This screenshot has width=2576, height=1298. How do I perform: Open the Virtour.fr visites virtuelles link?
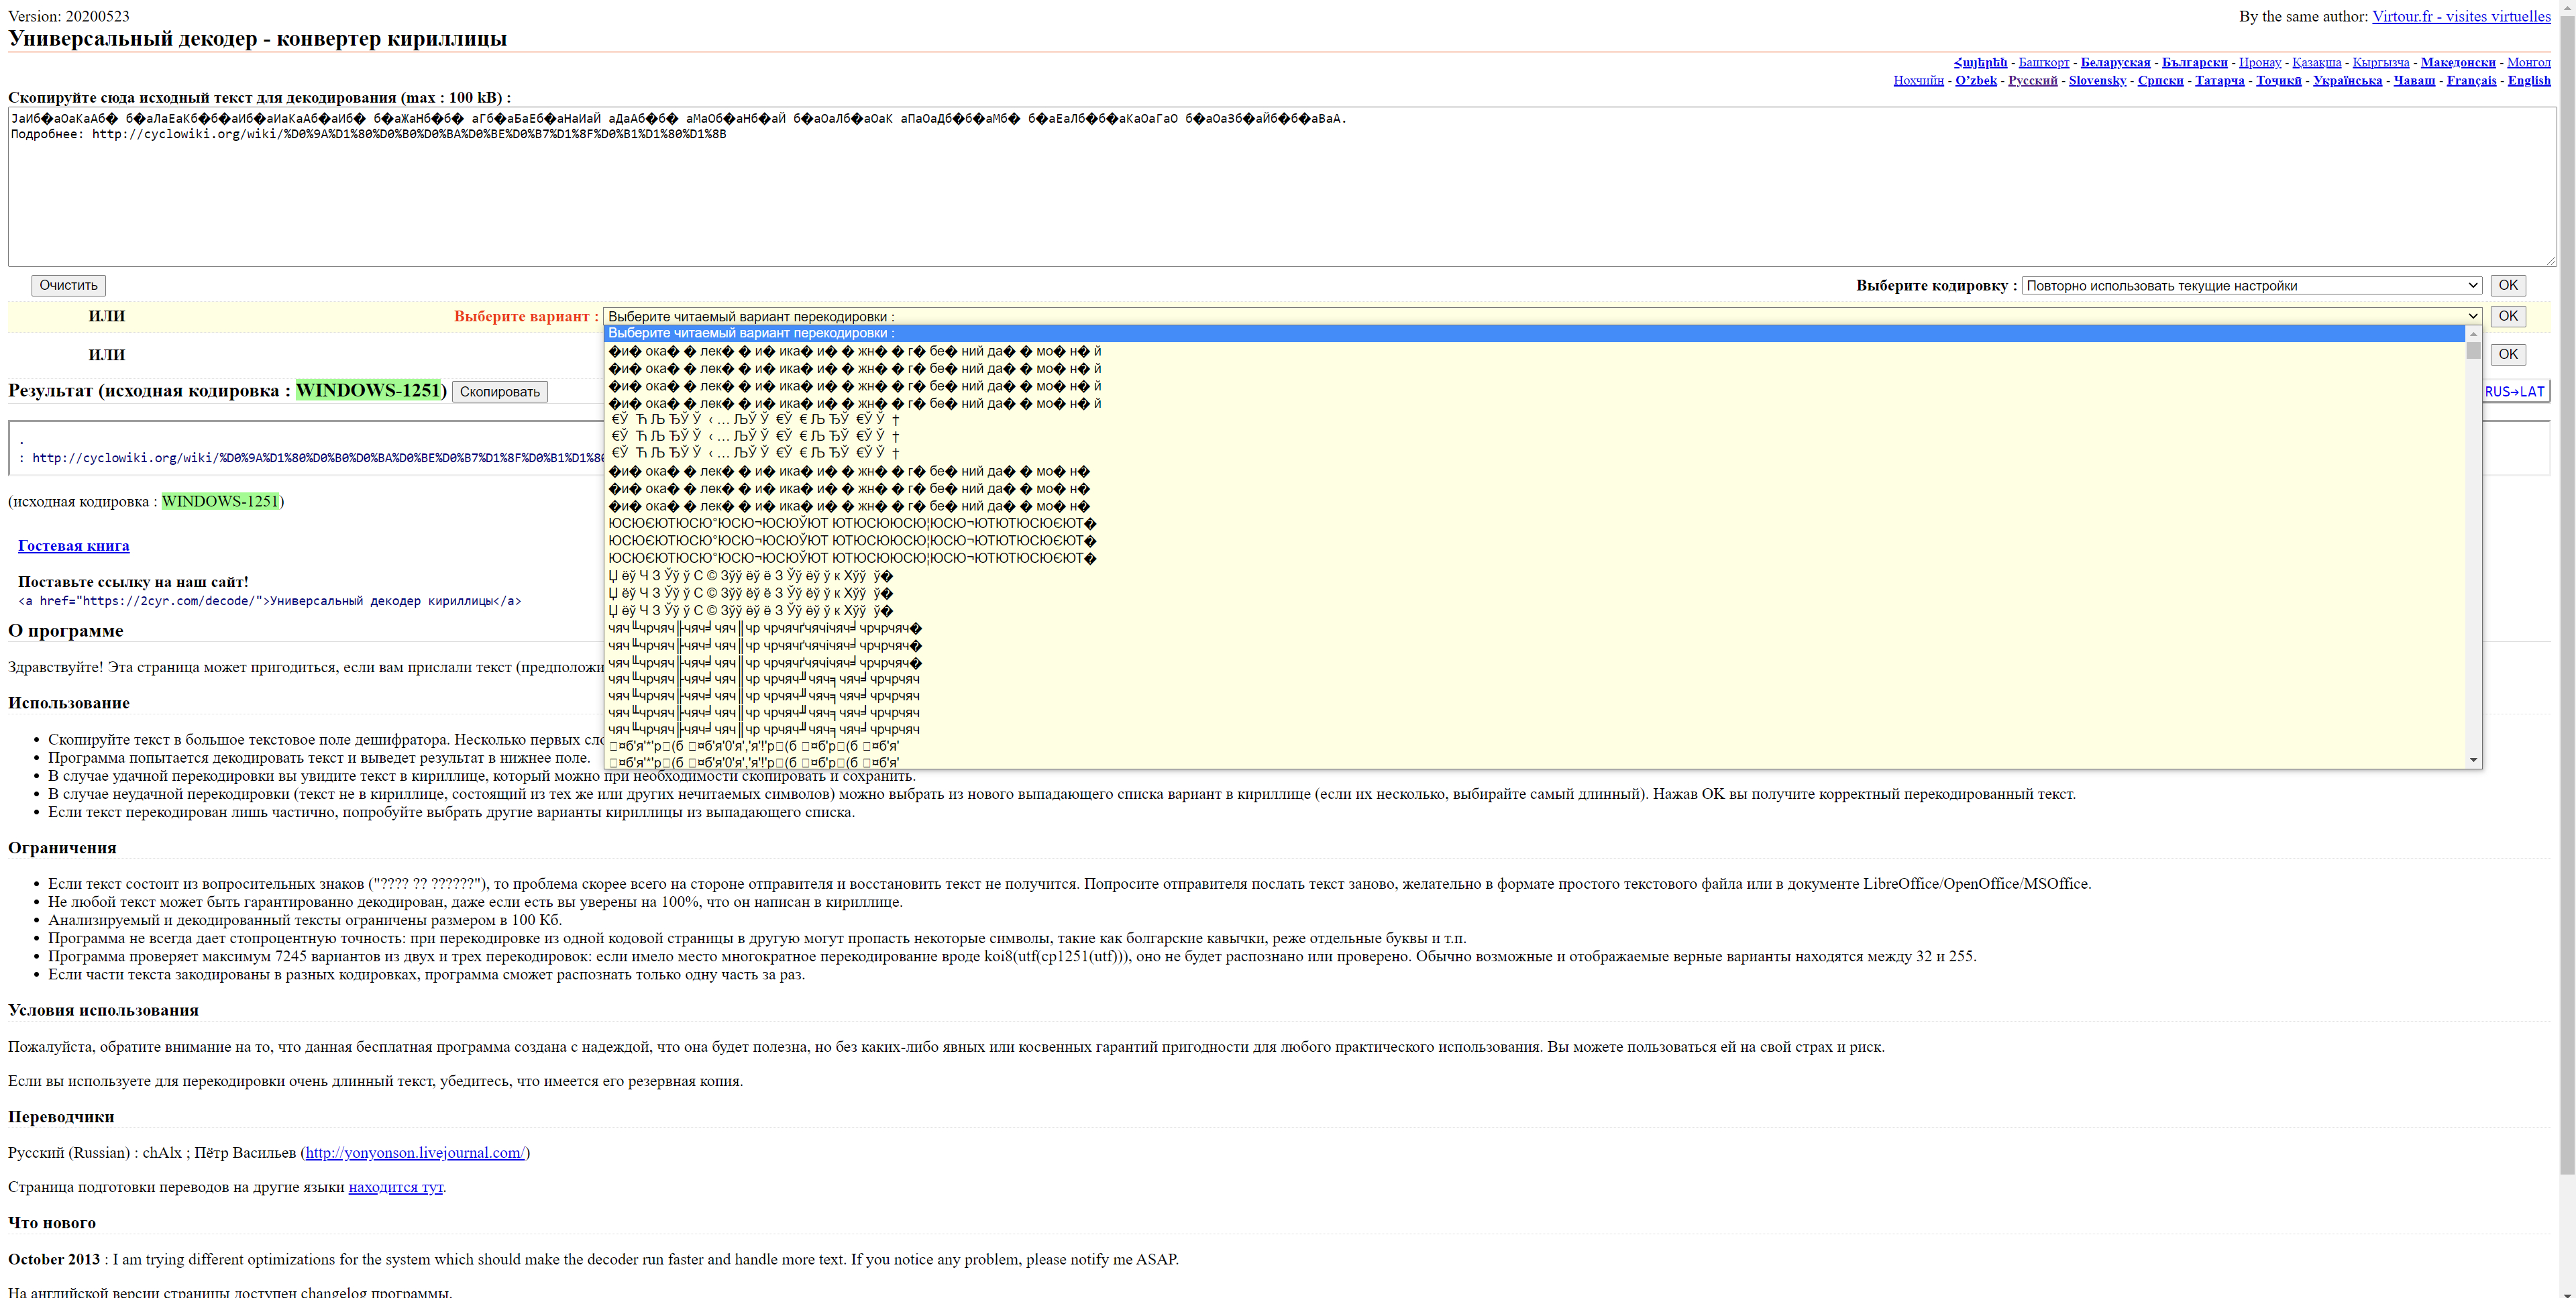[2460, 16]
